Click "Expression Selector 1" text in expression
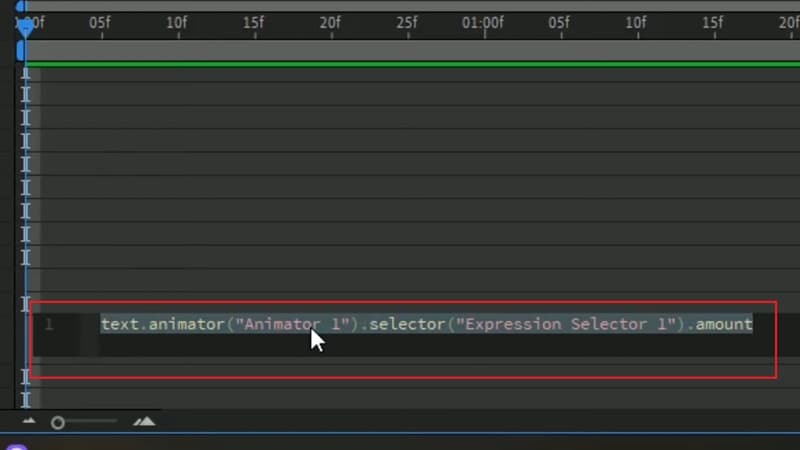The height and width of the screenshot is (450, 800). point(565,324)
